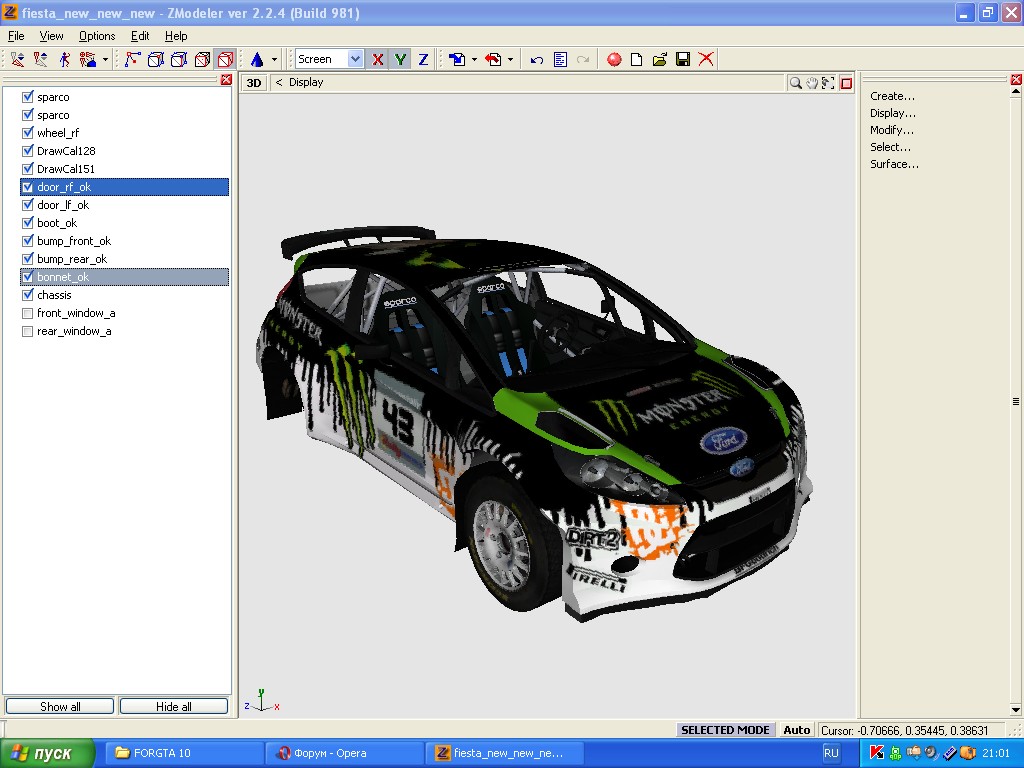Image resolution: width=1024 pixels, height=768 pixels.
Task: Open the undo history list icon
Action: 560,59
